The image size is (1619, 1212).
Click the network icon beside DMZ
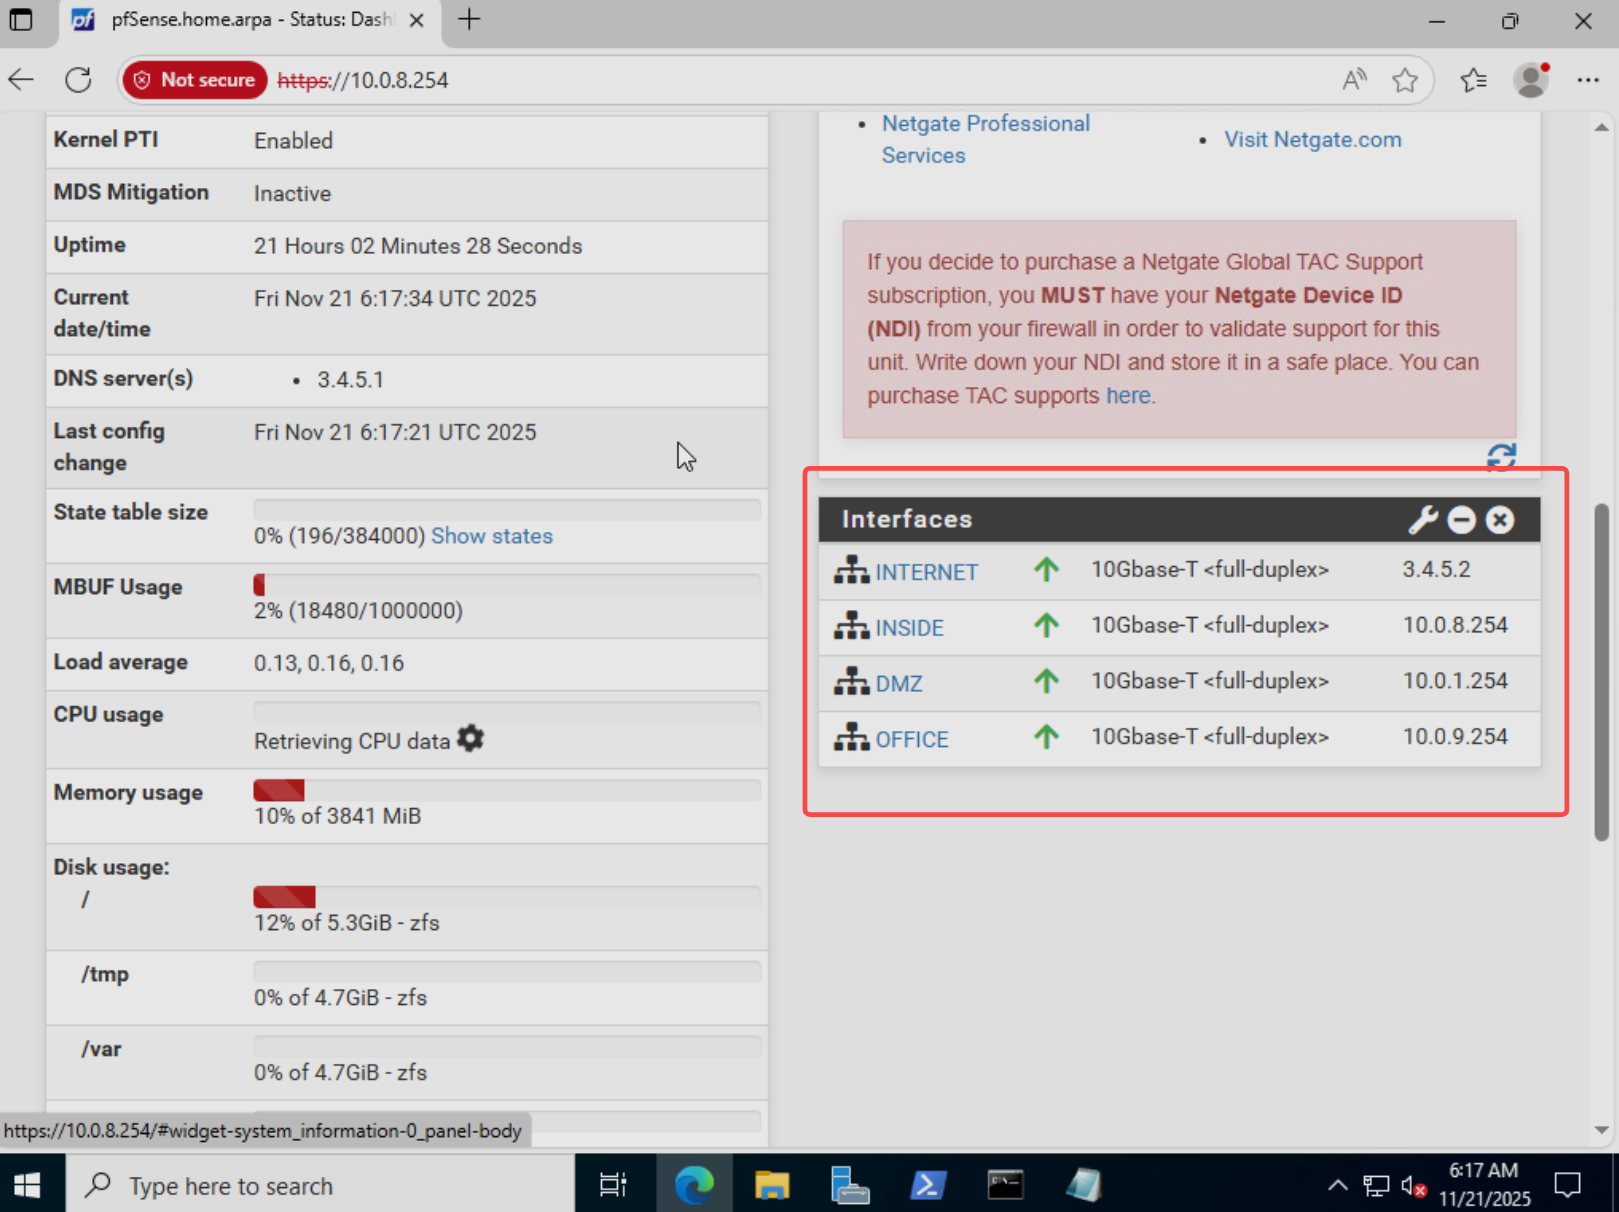click(x=852, y=682)
